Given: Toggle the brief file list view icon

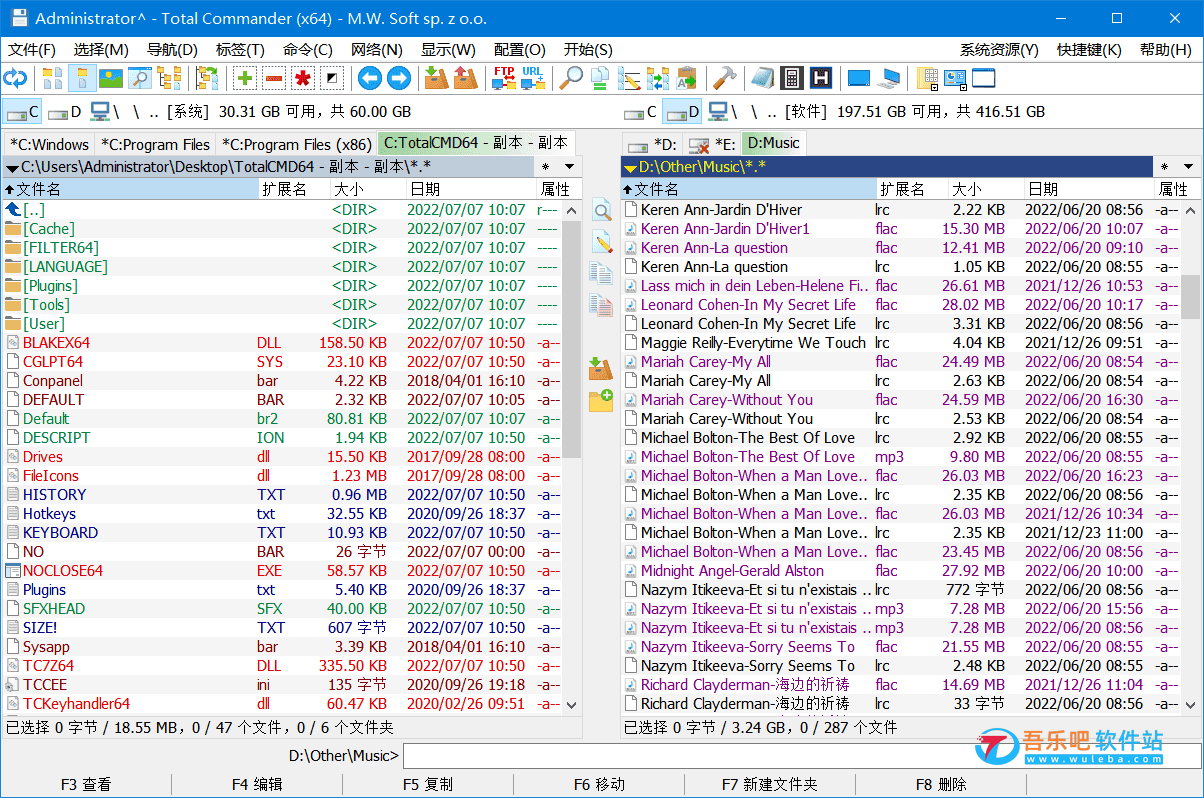Looking at the screenshot, I should click(x=53, y=78).
